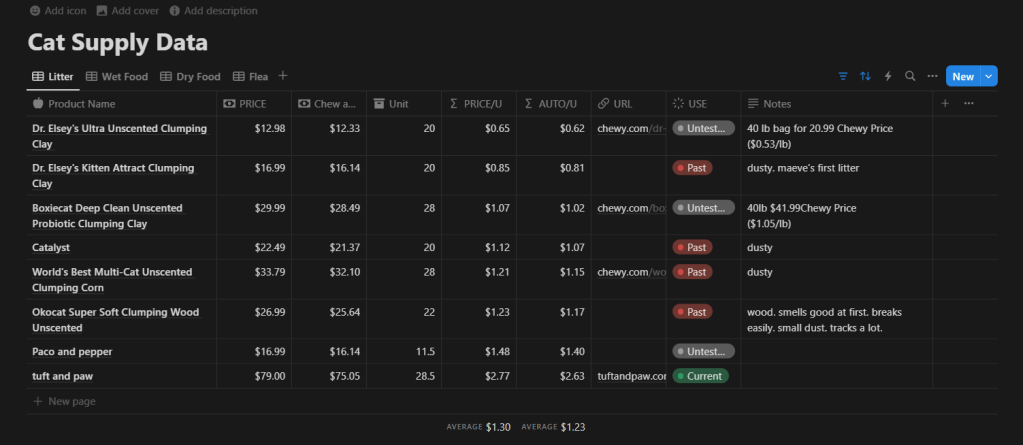Click the sort arrows icon

tap(865, 76)
